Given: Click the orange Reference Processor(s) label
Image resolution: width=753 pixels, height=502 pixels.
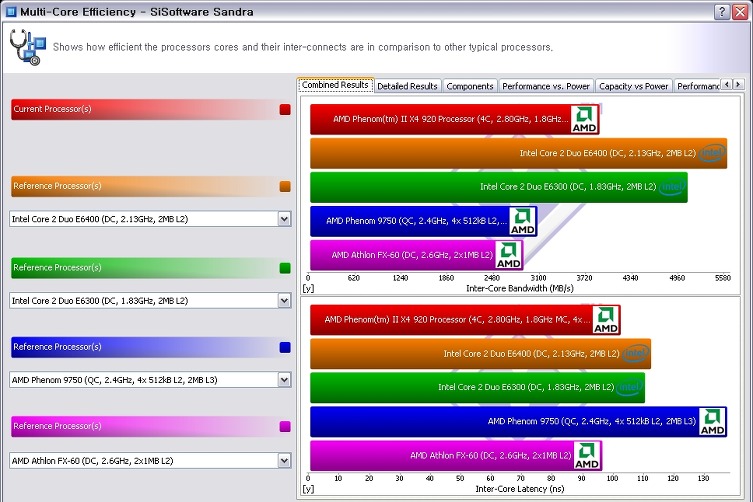Looking at the screenshot, I should 57,186.
